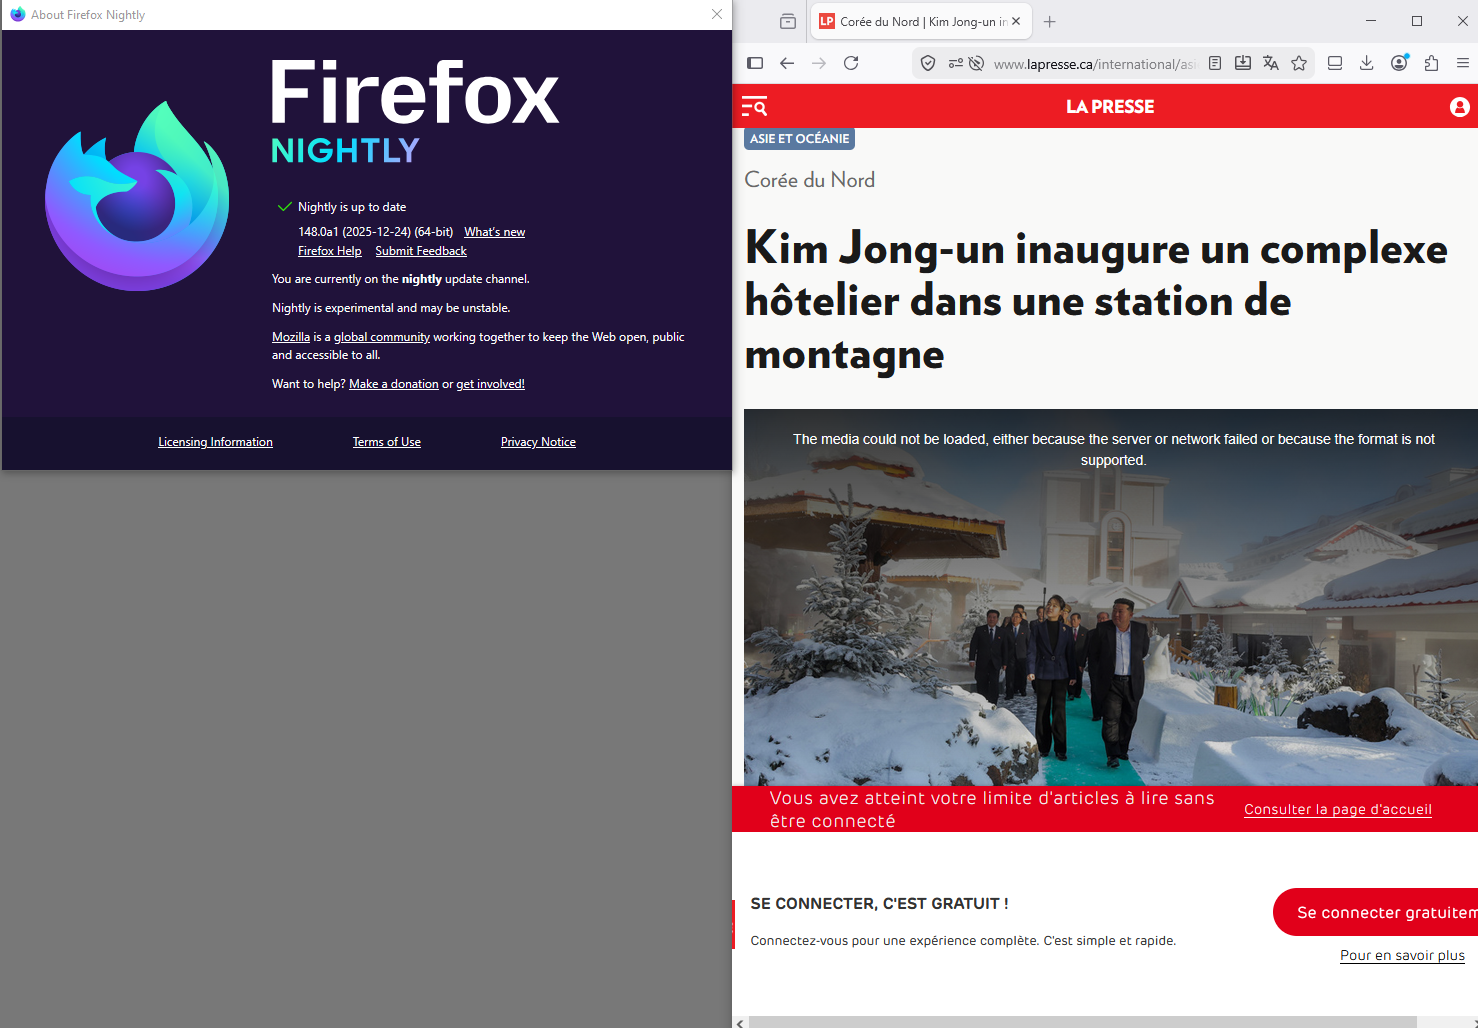This screenshot has width=1478, height=1028.
Task: Minimize the Firefox browser window
Action: tap(1371, 21)
